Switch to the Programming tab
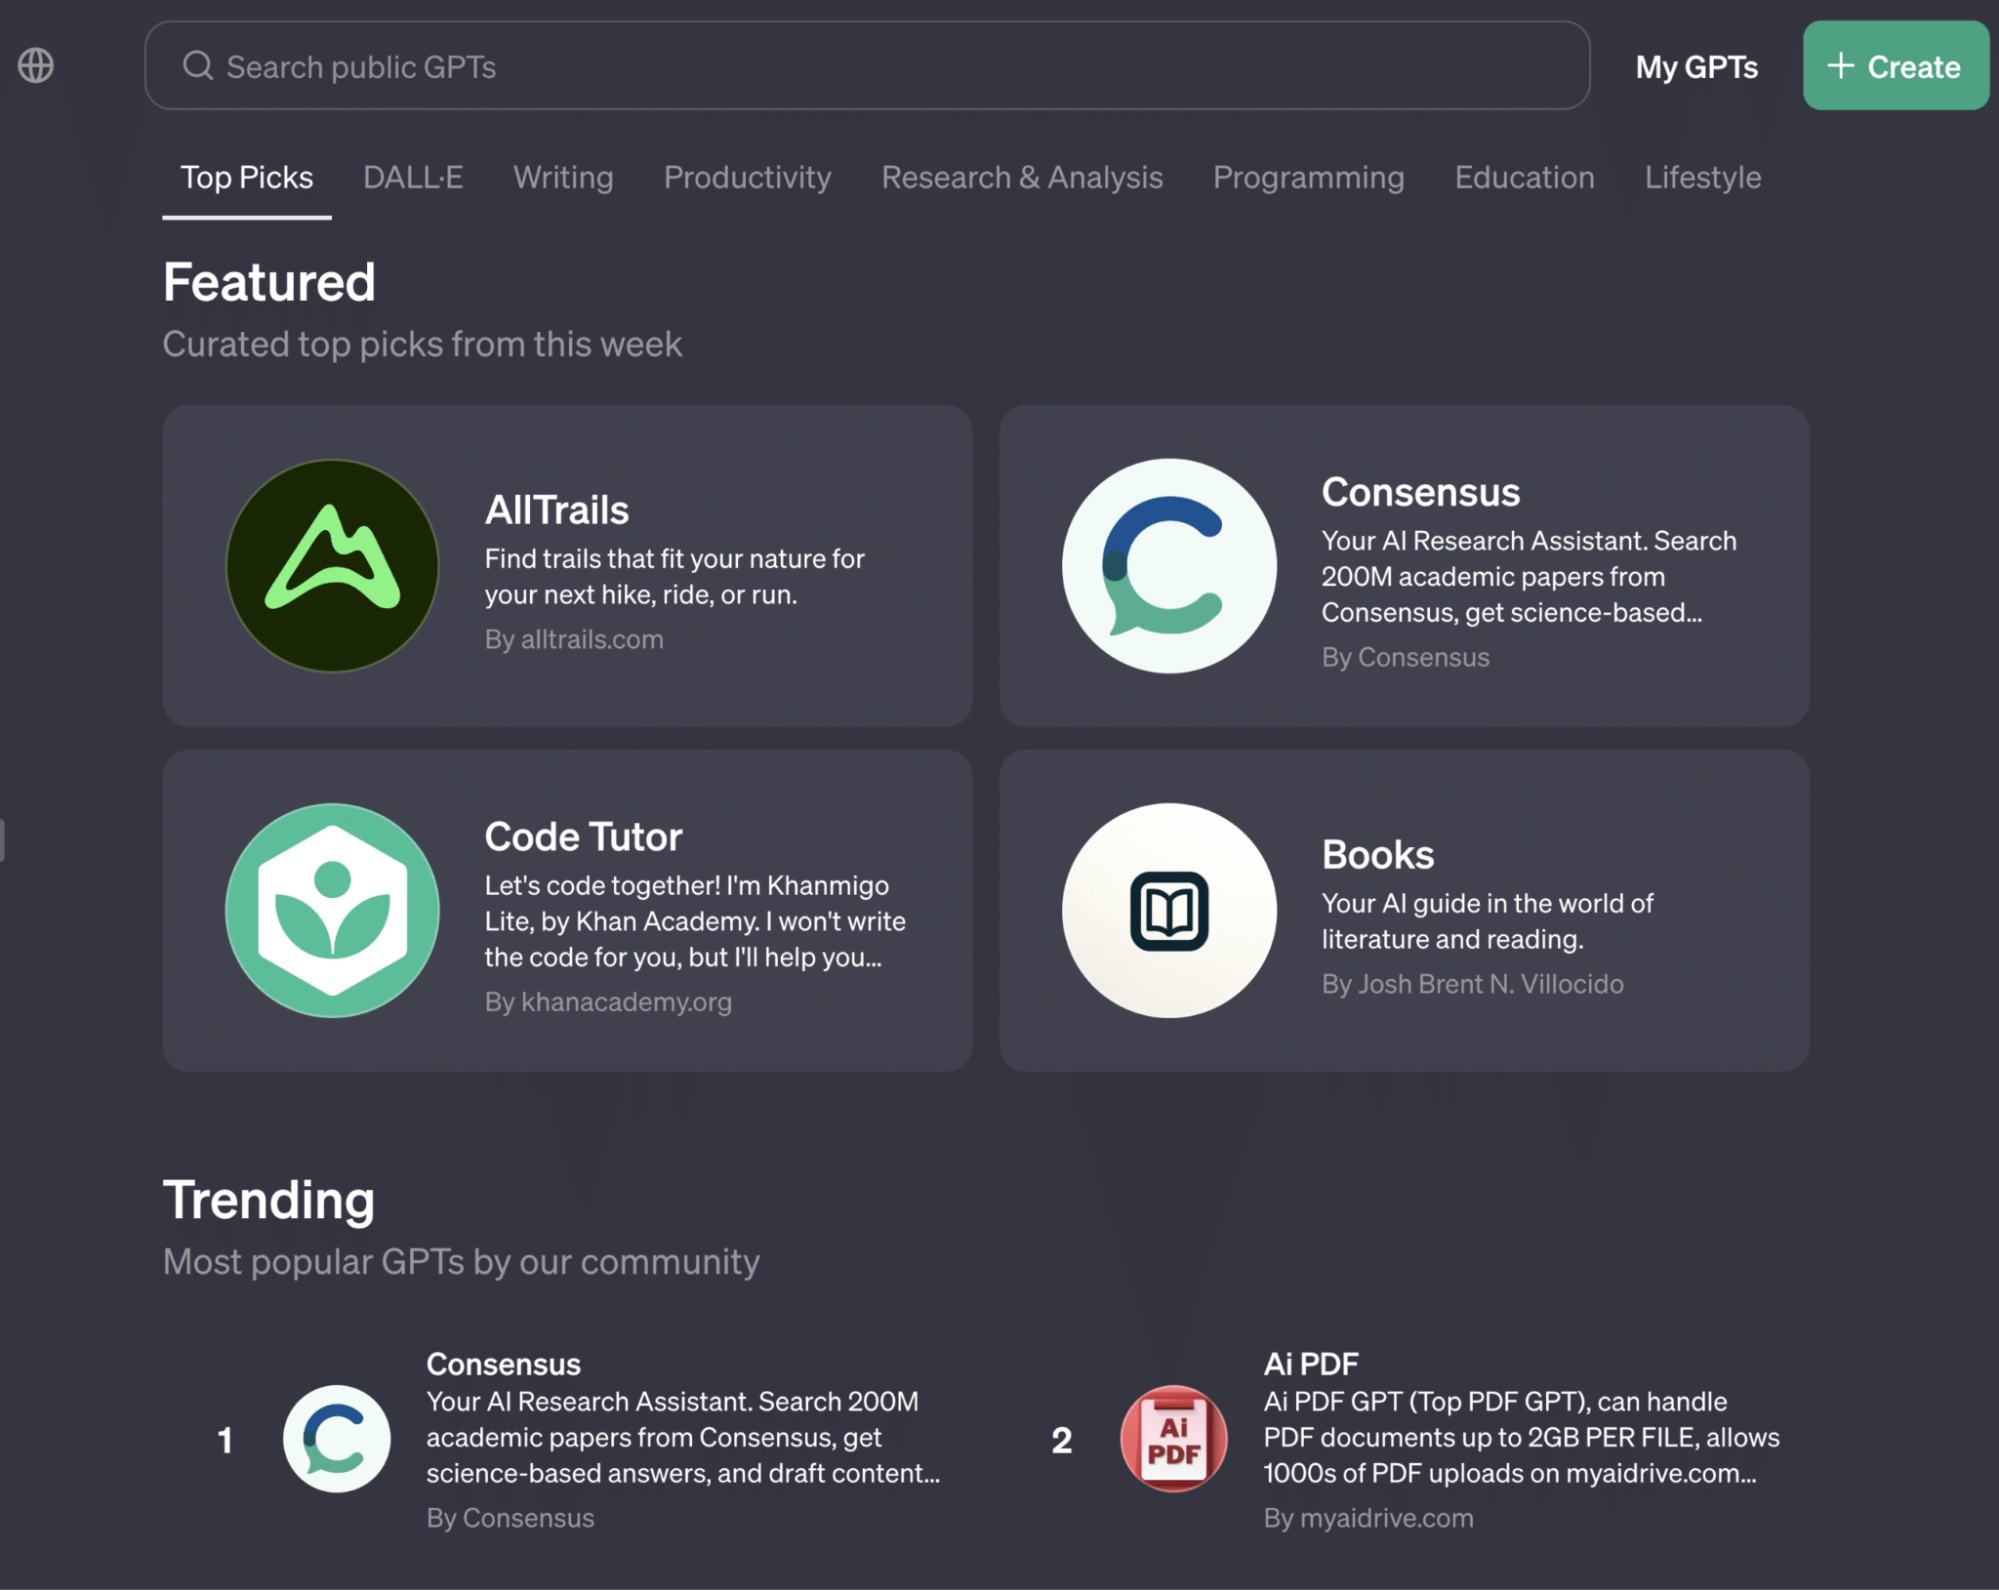Viewport: 1999px width, 1591px height. [x=1308, y=178]
